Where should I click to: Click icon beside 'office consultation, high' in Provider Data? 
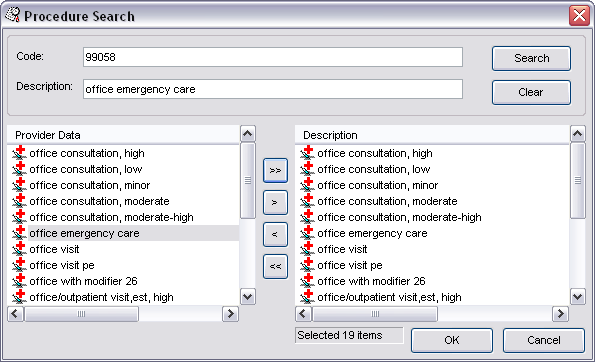(19, 153)
